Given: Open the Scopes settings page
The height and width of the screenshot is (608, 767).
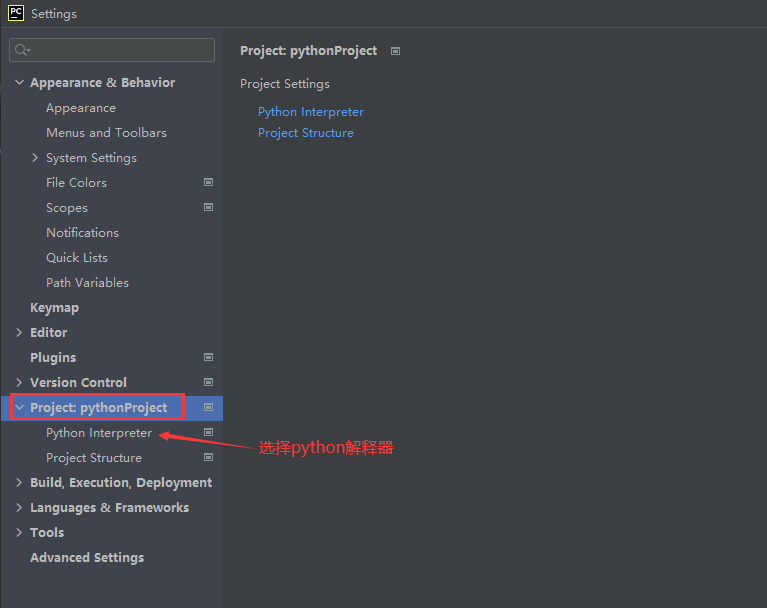Looking at the screenshot, I should [67, 208].
